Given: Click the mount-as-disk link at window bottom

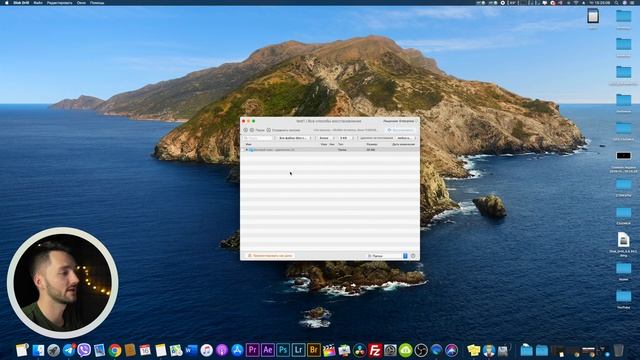Looking at the screenshot, I should [270, 256].
